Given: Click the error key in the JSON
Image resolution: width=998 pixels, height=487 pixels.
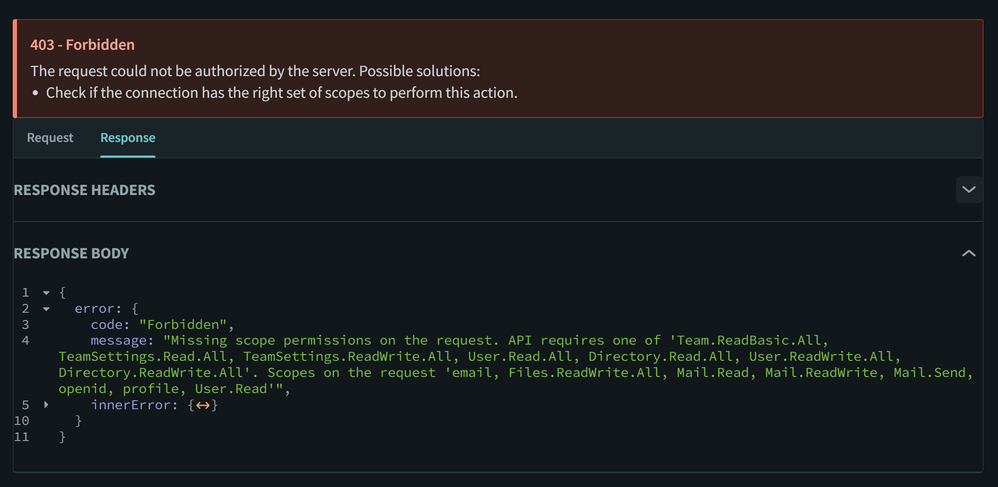Looking at the screenshot, I should pyautogui.click(x=95, y=309).
